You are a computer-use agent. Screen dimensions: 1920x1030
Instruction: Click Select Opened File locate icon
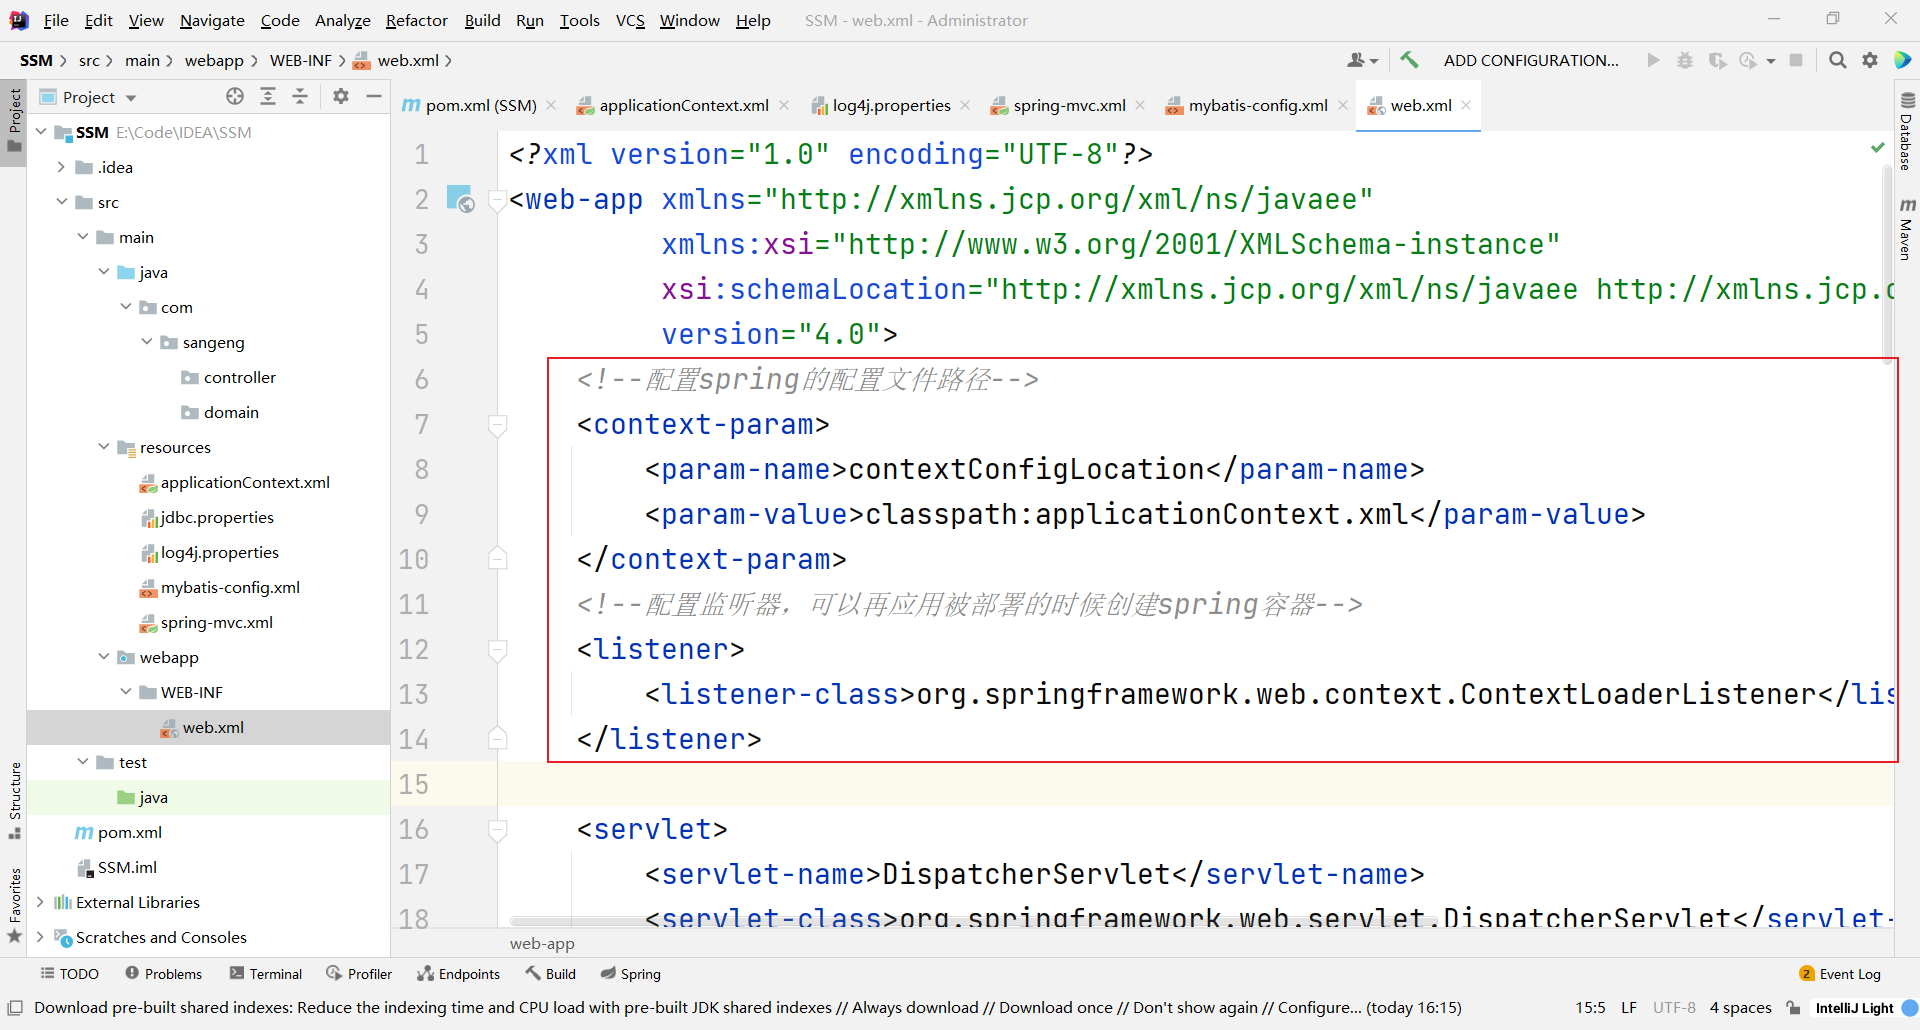[235, 96]
